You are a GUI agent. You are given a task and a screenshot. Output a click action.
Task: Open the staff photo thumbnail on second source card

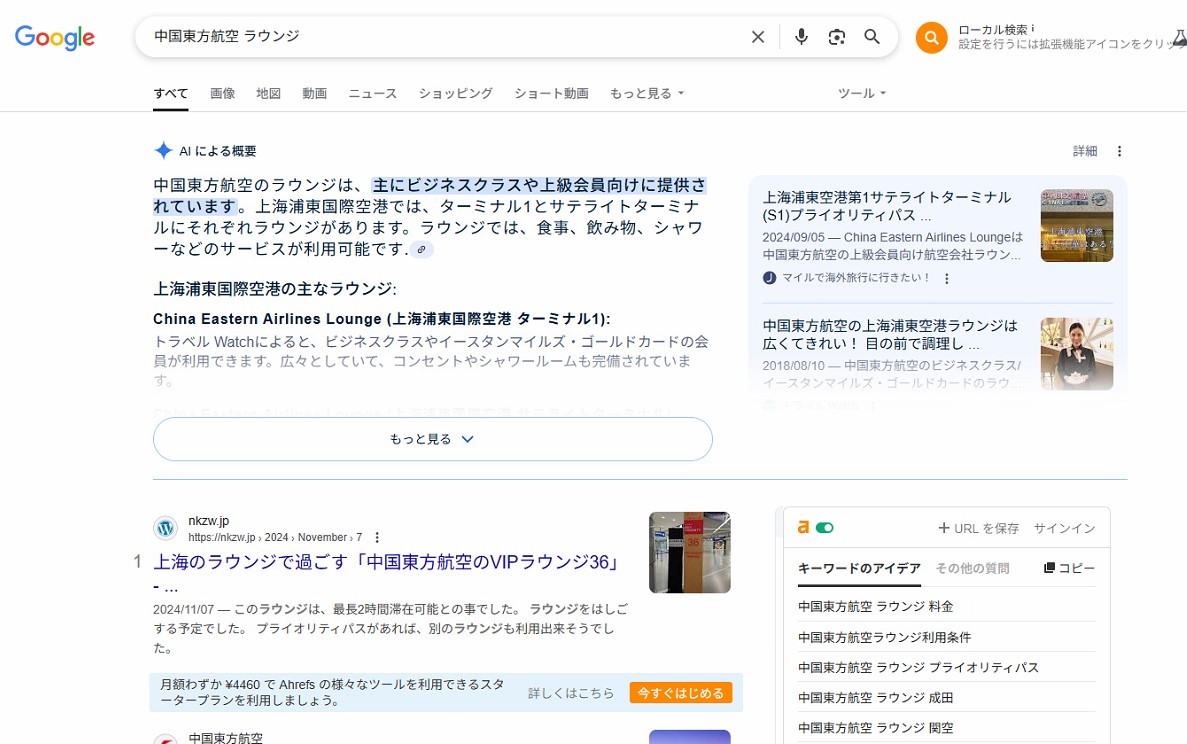[1076, 354]
